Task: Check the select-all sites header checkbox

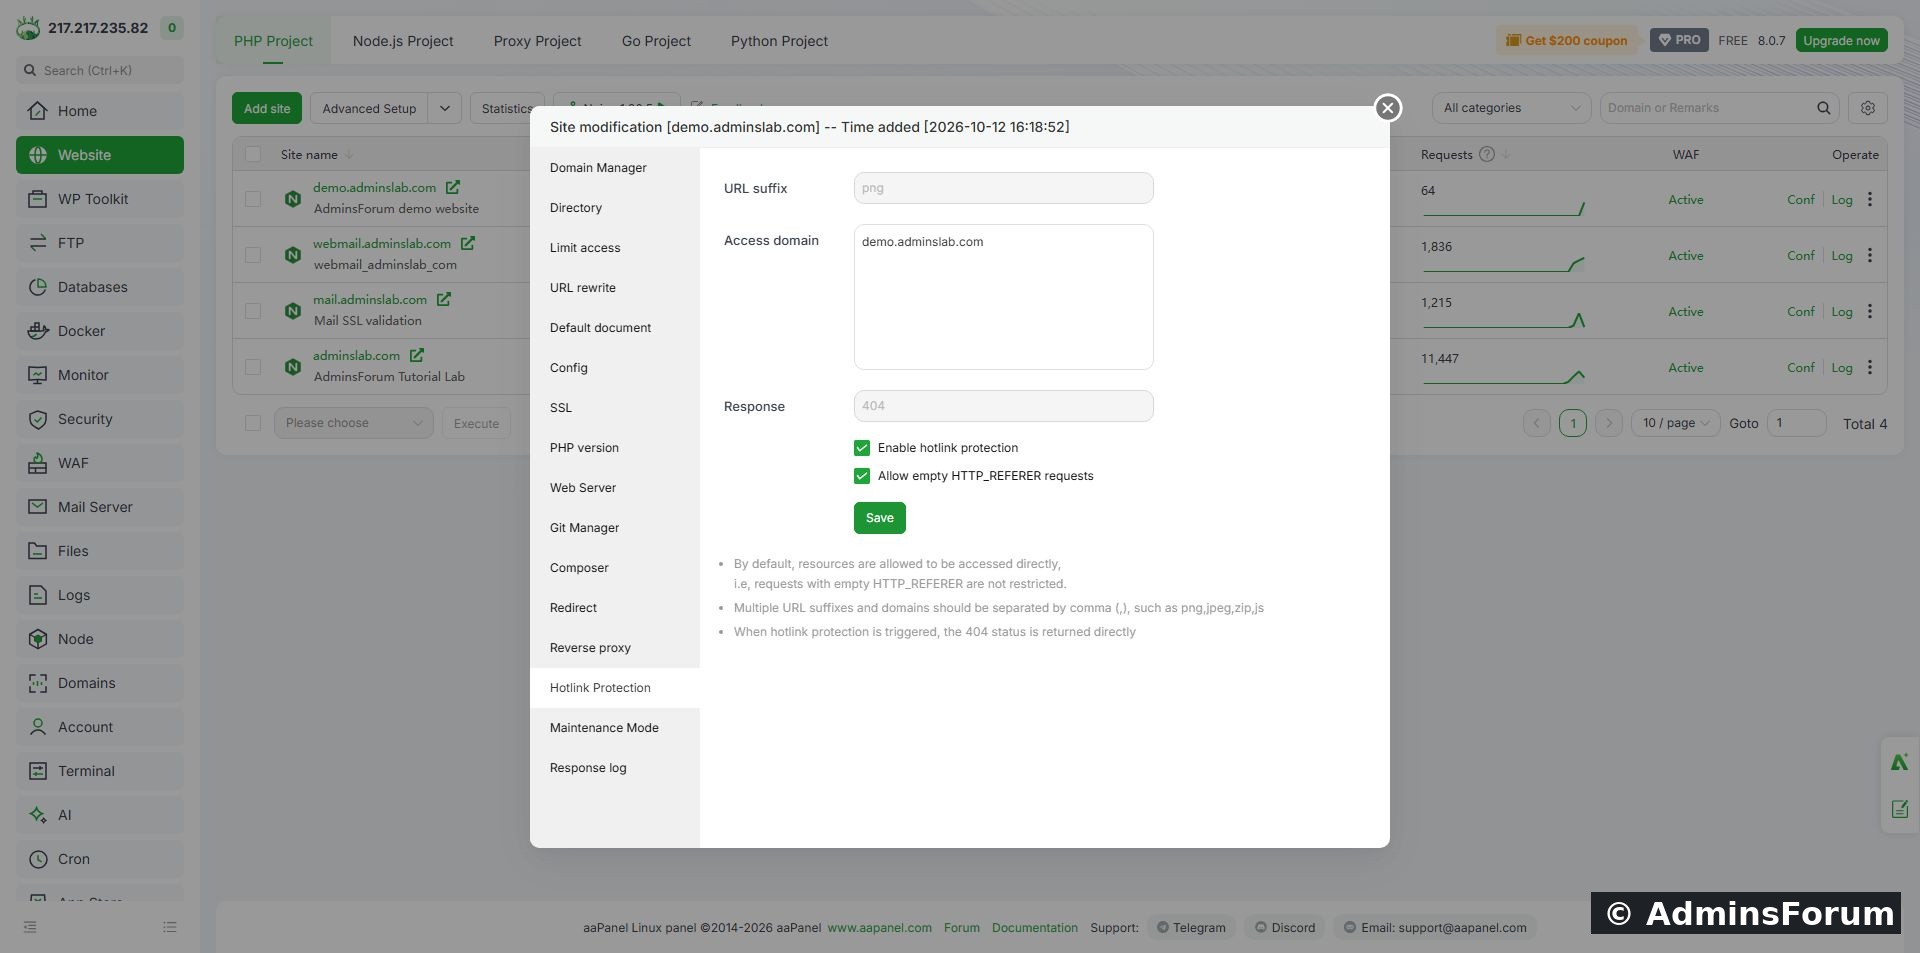Action: point(253,154)
